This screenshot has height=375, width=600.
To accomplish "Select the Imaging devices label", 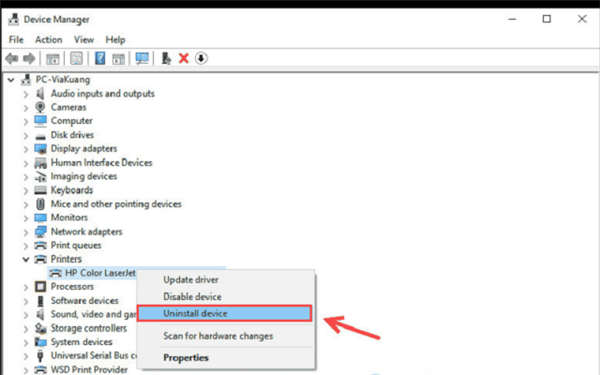I will (x=84, y=176).
